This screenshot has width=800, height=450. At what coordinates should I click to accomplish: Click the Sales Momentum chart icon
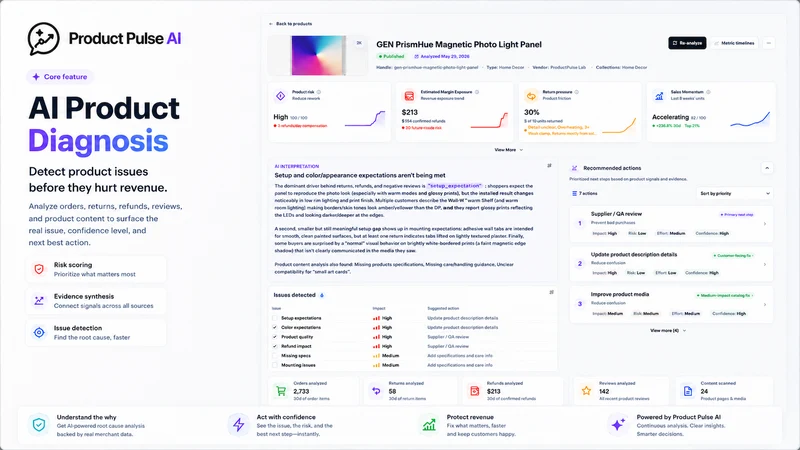(659, 95)
